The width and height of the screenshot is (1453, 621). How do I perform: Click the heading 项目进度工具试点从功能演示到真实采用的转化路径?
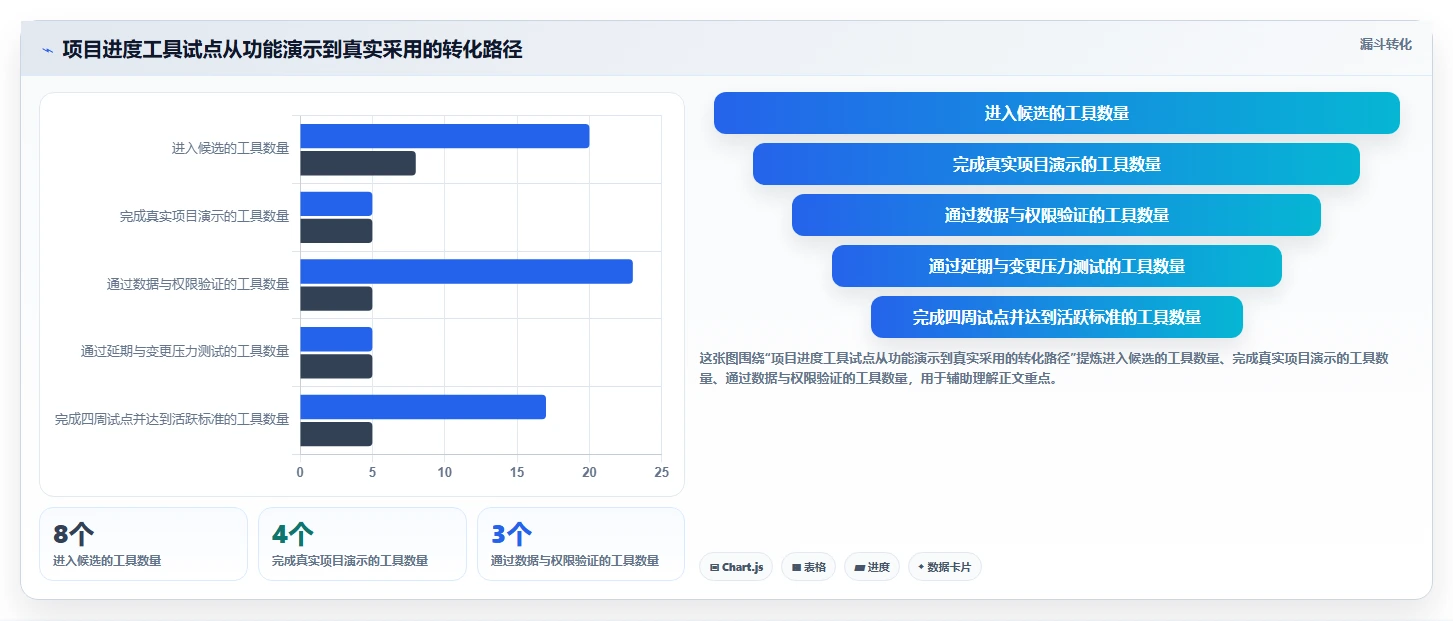pyautogui.click(x=292, y=50)
